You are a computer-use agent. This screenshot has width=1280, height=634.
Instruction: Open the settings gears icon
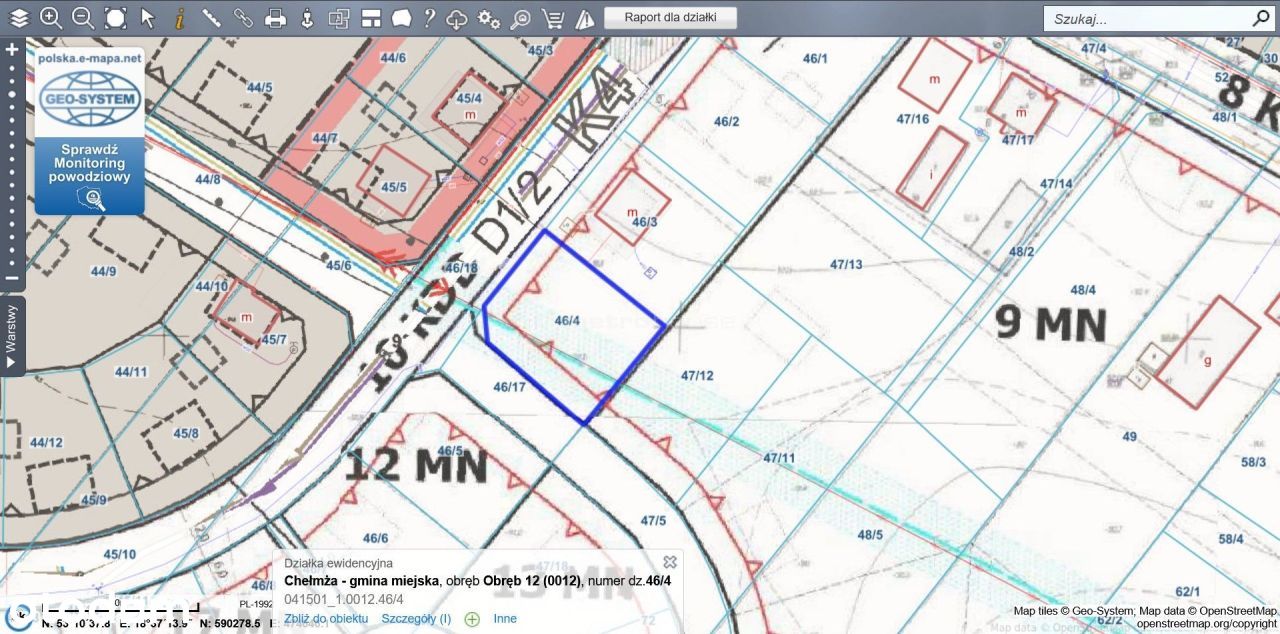(488, 18)
